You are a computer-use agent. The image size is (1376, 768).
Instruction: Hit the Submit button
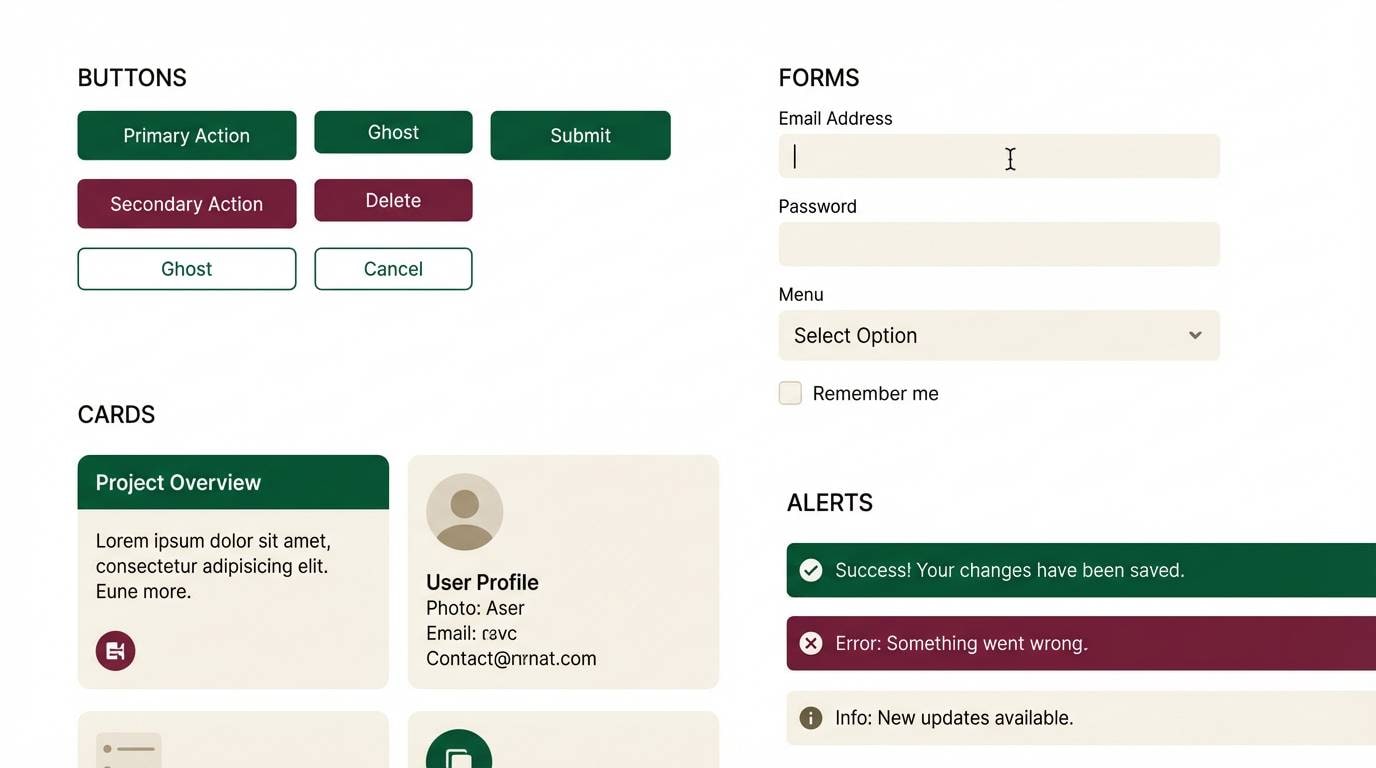pos(580,135)
